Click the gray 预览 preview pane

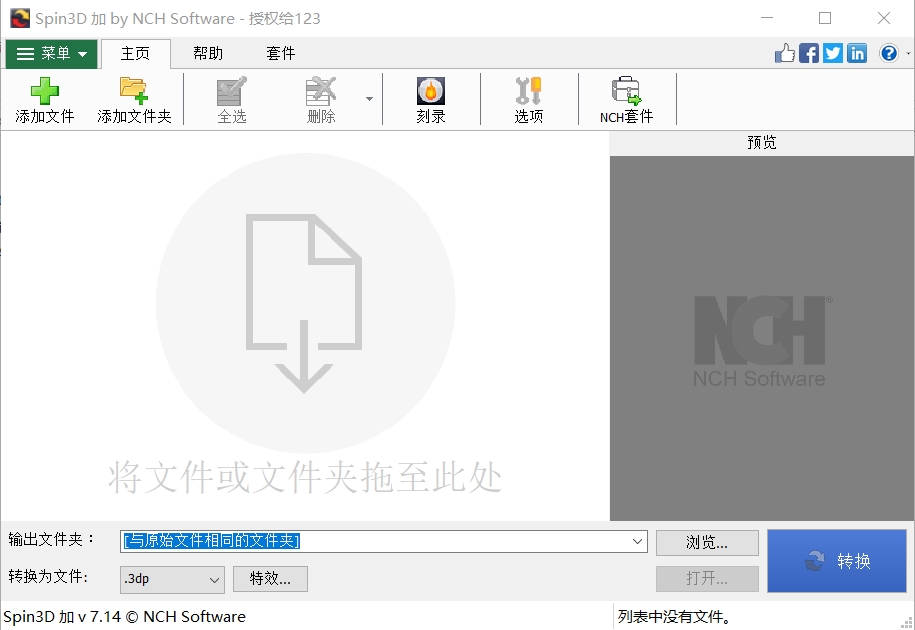(x=762, y=338)
